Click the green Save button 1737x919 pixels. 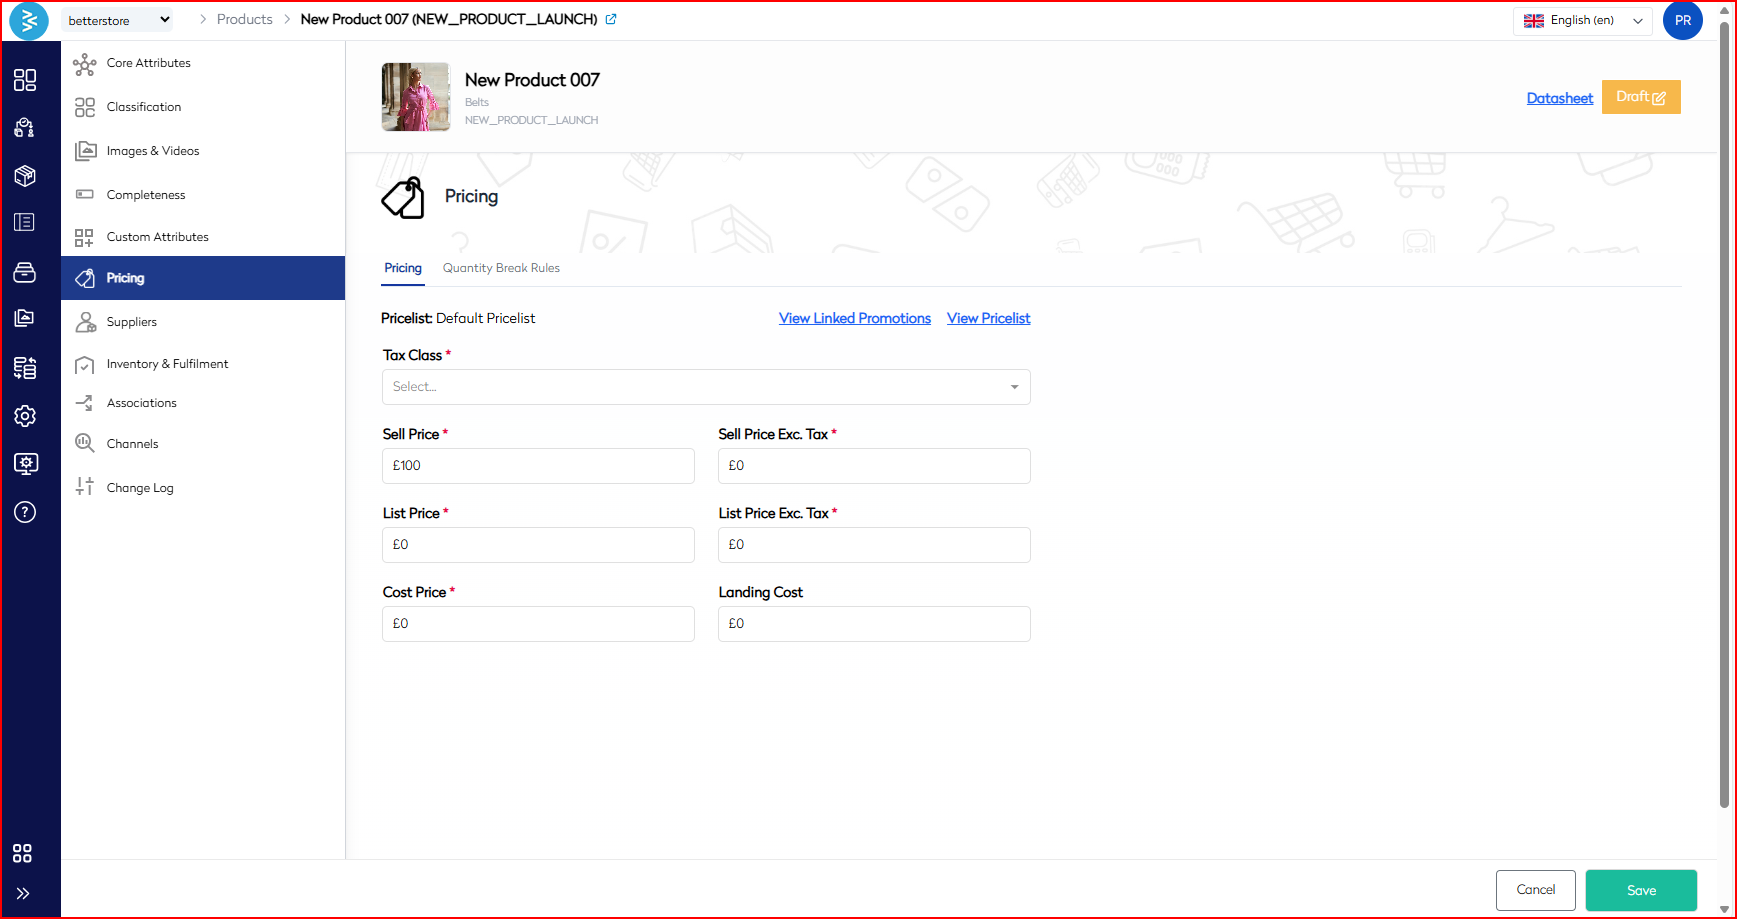tap(1640, 890)
